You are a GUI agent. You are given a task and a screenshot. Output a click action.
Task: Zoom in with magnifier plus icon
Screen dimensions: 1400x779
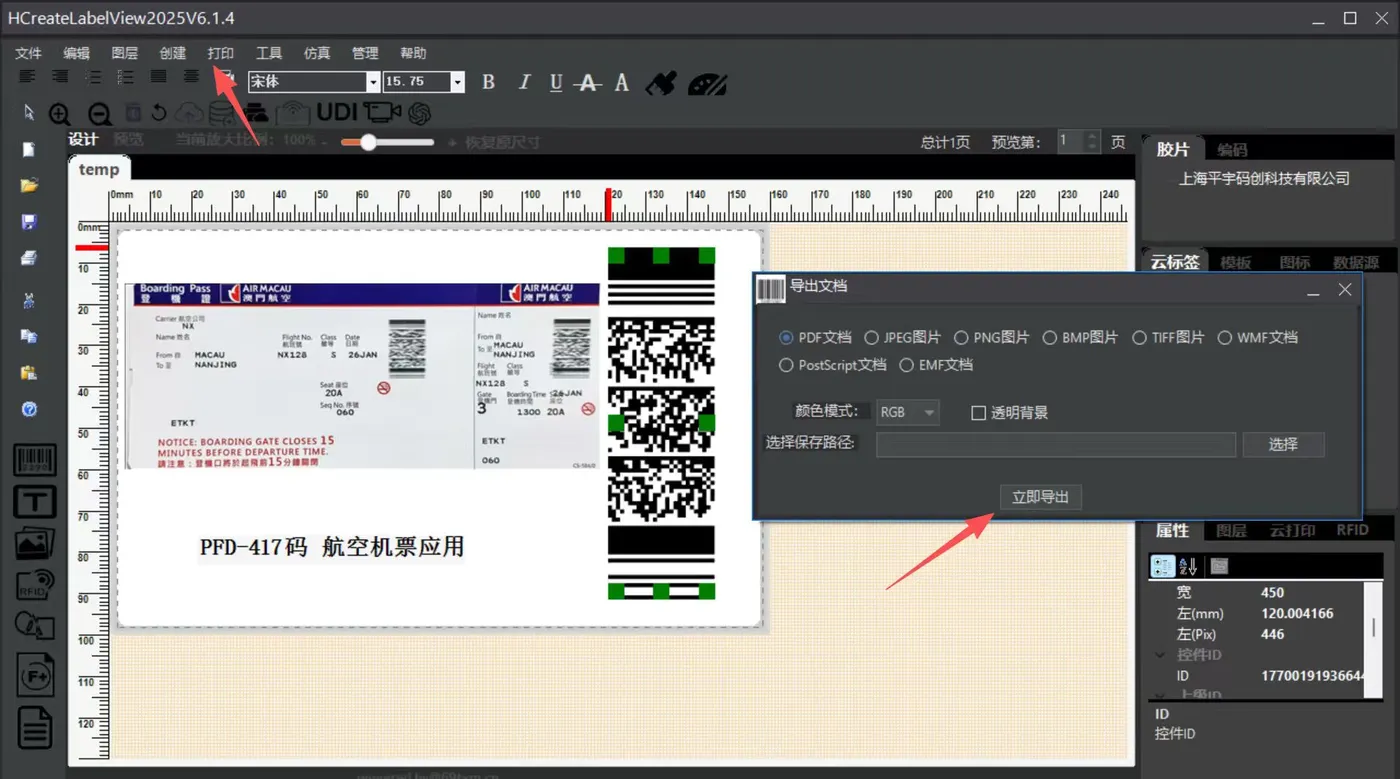[60, 115]
